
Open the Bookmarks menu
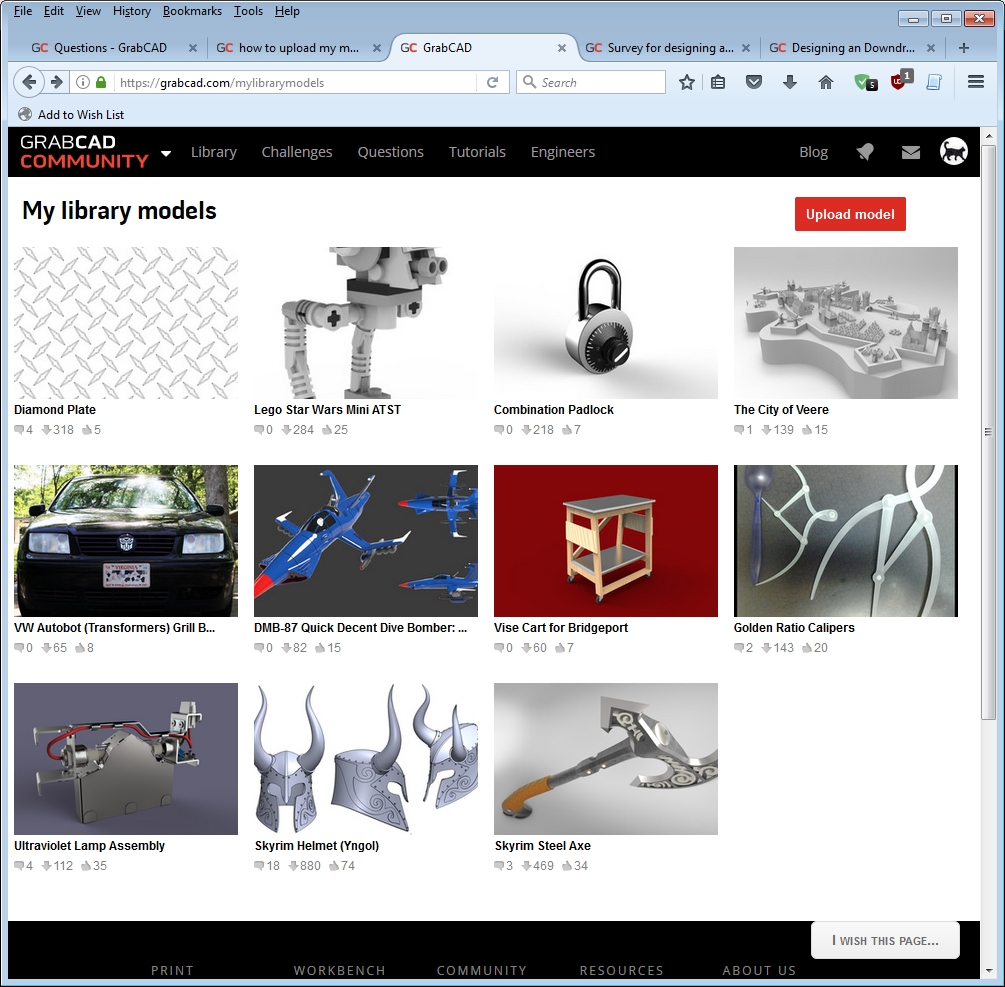pos(192,11)
